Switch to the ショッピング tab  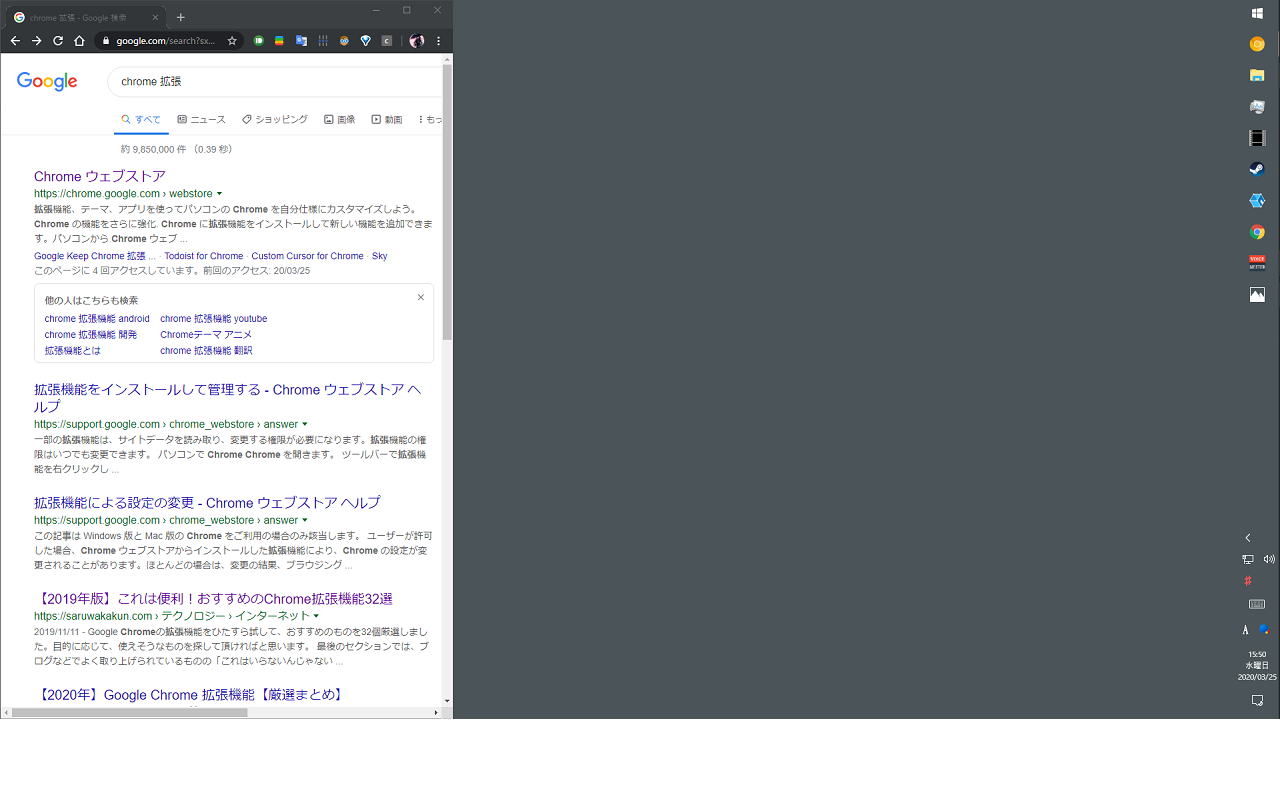[274, 119]
